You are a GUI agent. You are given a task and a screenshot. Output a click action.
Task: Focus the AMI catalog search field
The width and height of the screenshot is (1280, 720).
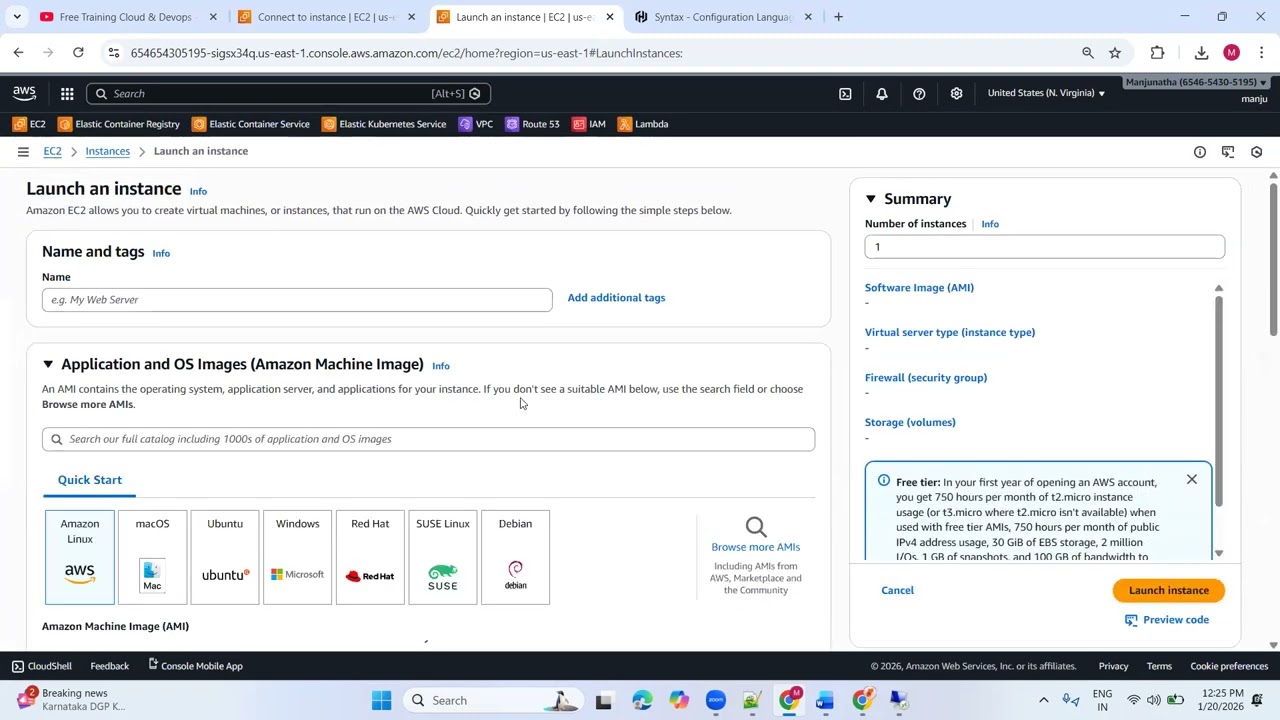point(428,439)
